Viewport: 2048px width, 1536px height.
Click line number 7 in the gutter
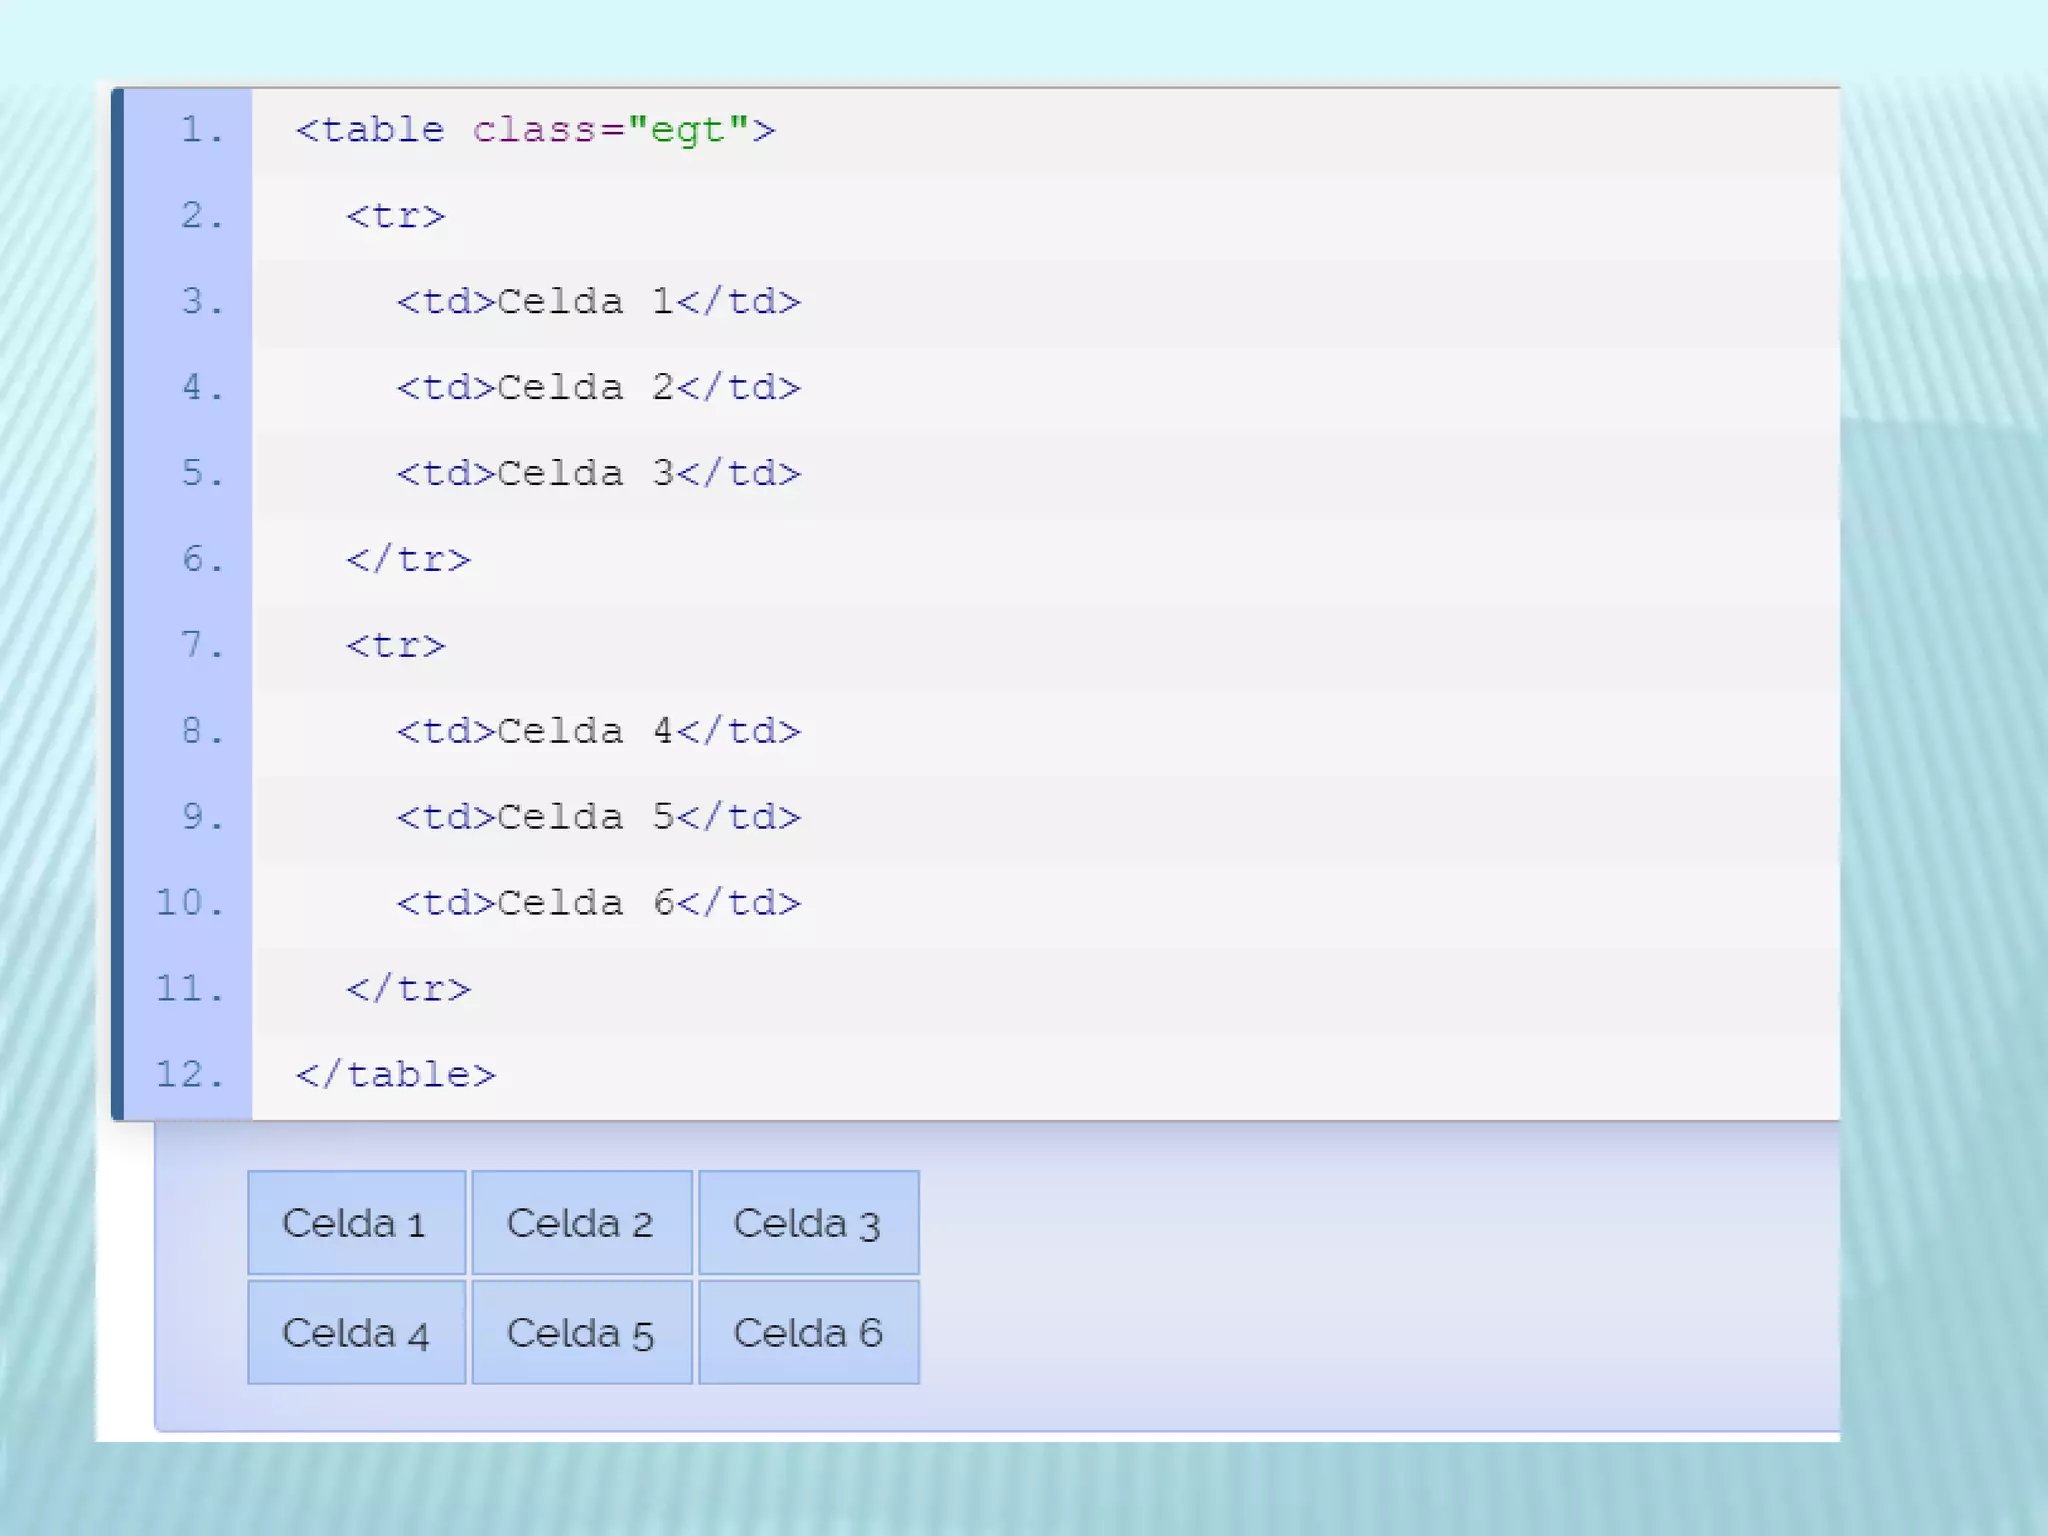(x=202, y=645)
